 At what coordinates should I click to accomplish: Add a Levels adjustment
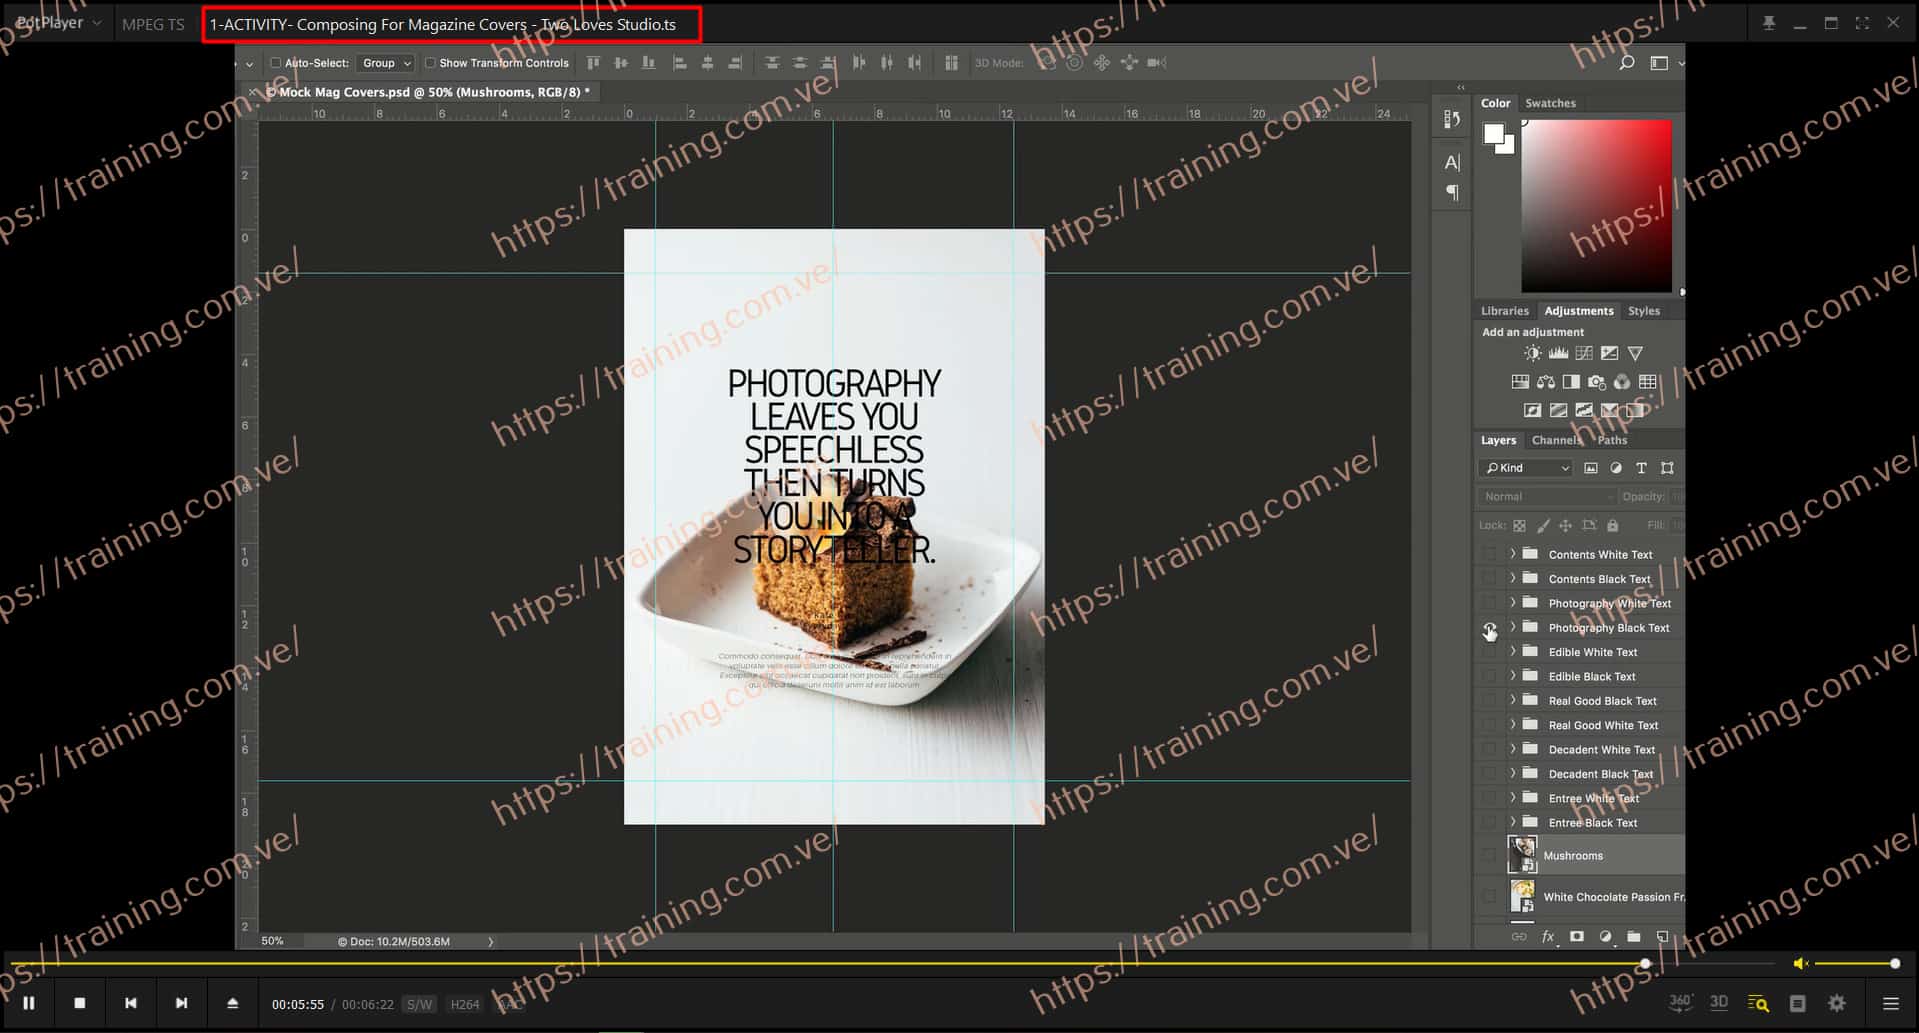pos(1558,353)
